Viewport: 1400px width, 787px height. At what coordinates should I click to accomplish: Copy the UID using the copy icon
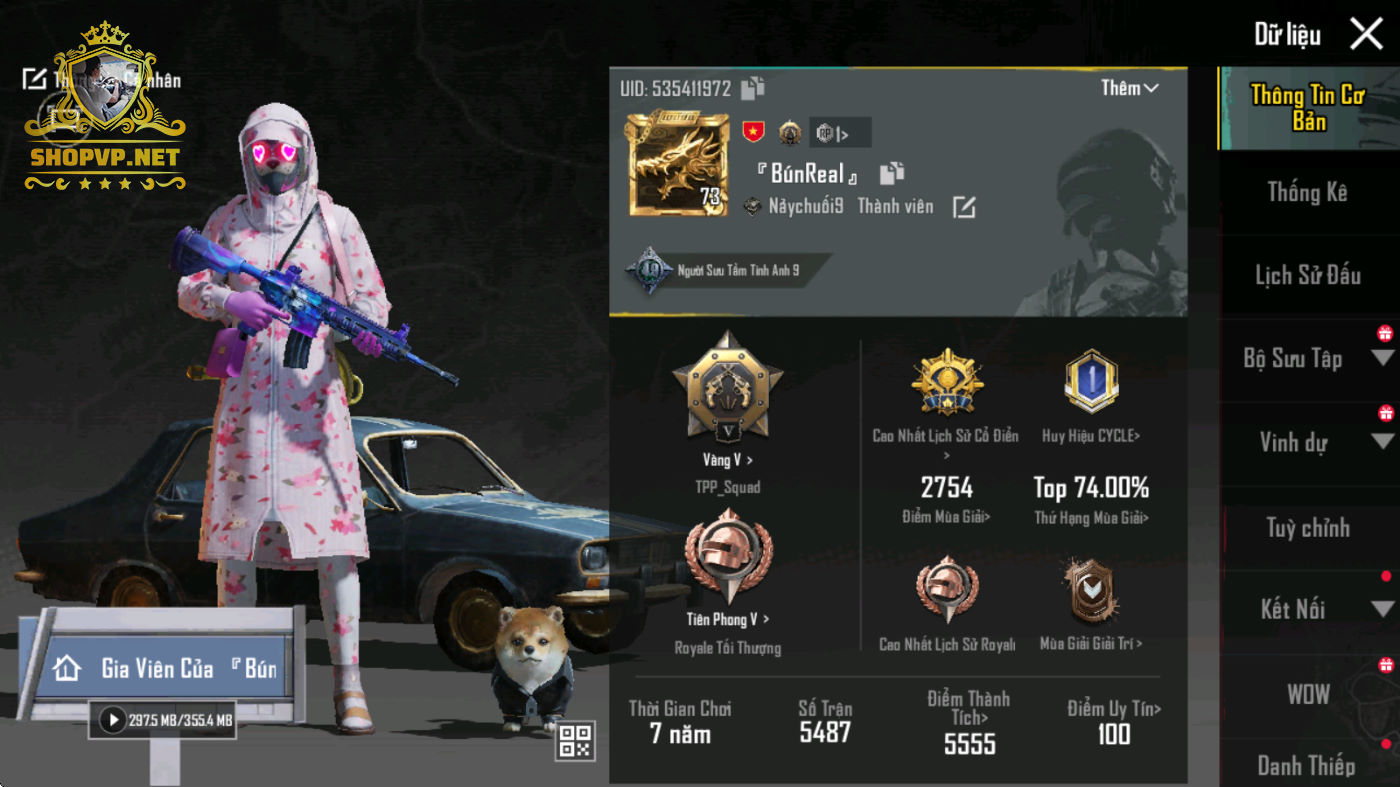752,88
